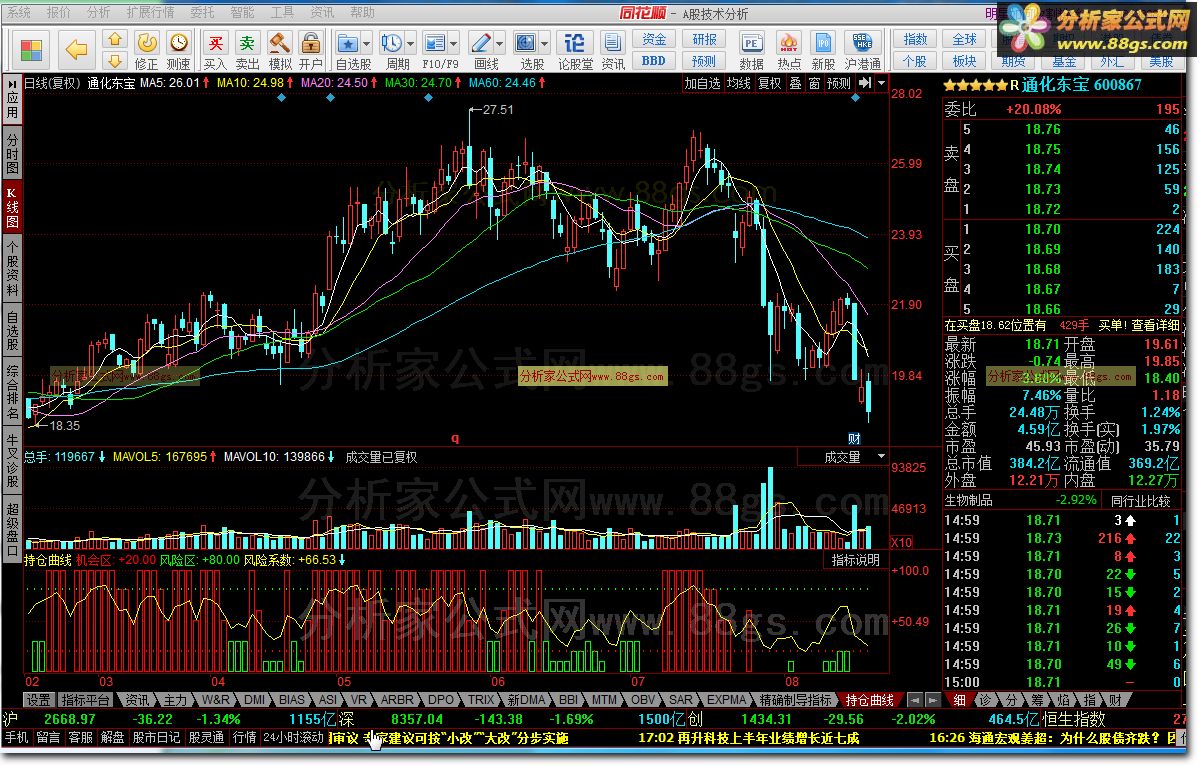Select 分时图 in left sidebar
1199x766 pixels.
pos(12,153)
